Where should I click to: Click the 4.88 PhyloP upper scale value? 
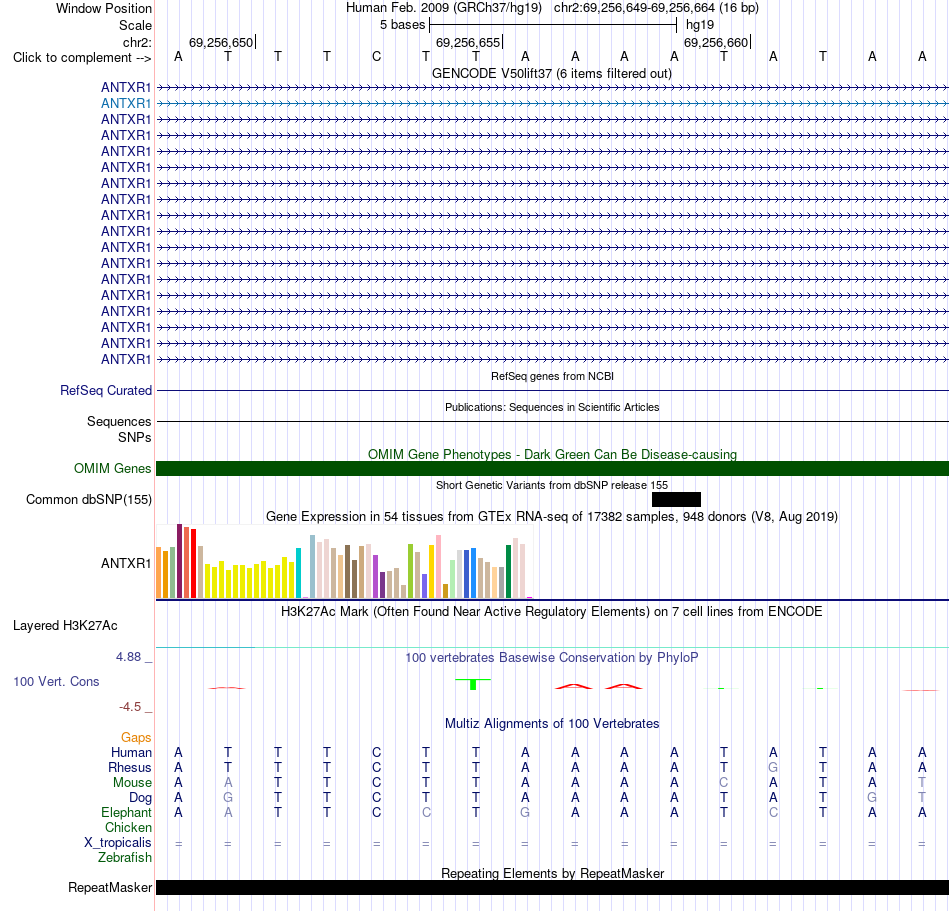pos(128,657)
